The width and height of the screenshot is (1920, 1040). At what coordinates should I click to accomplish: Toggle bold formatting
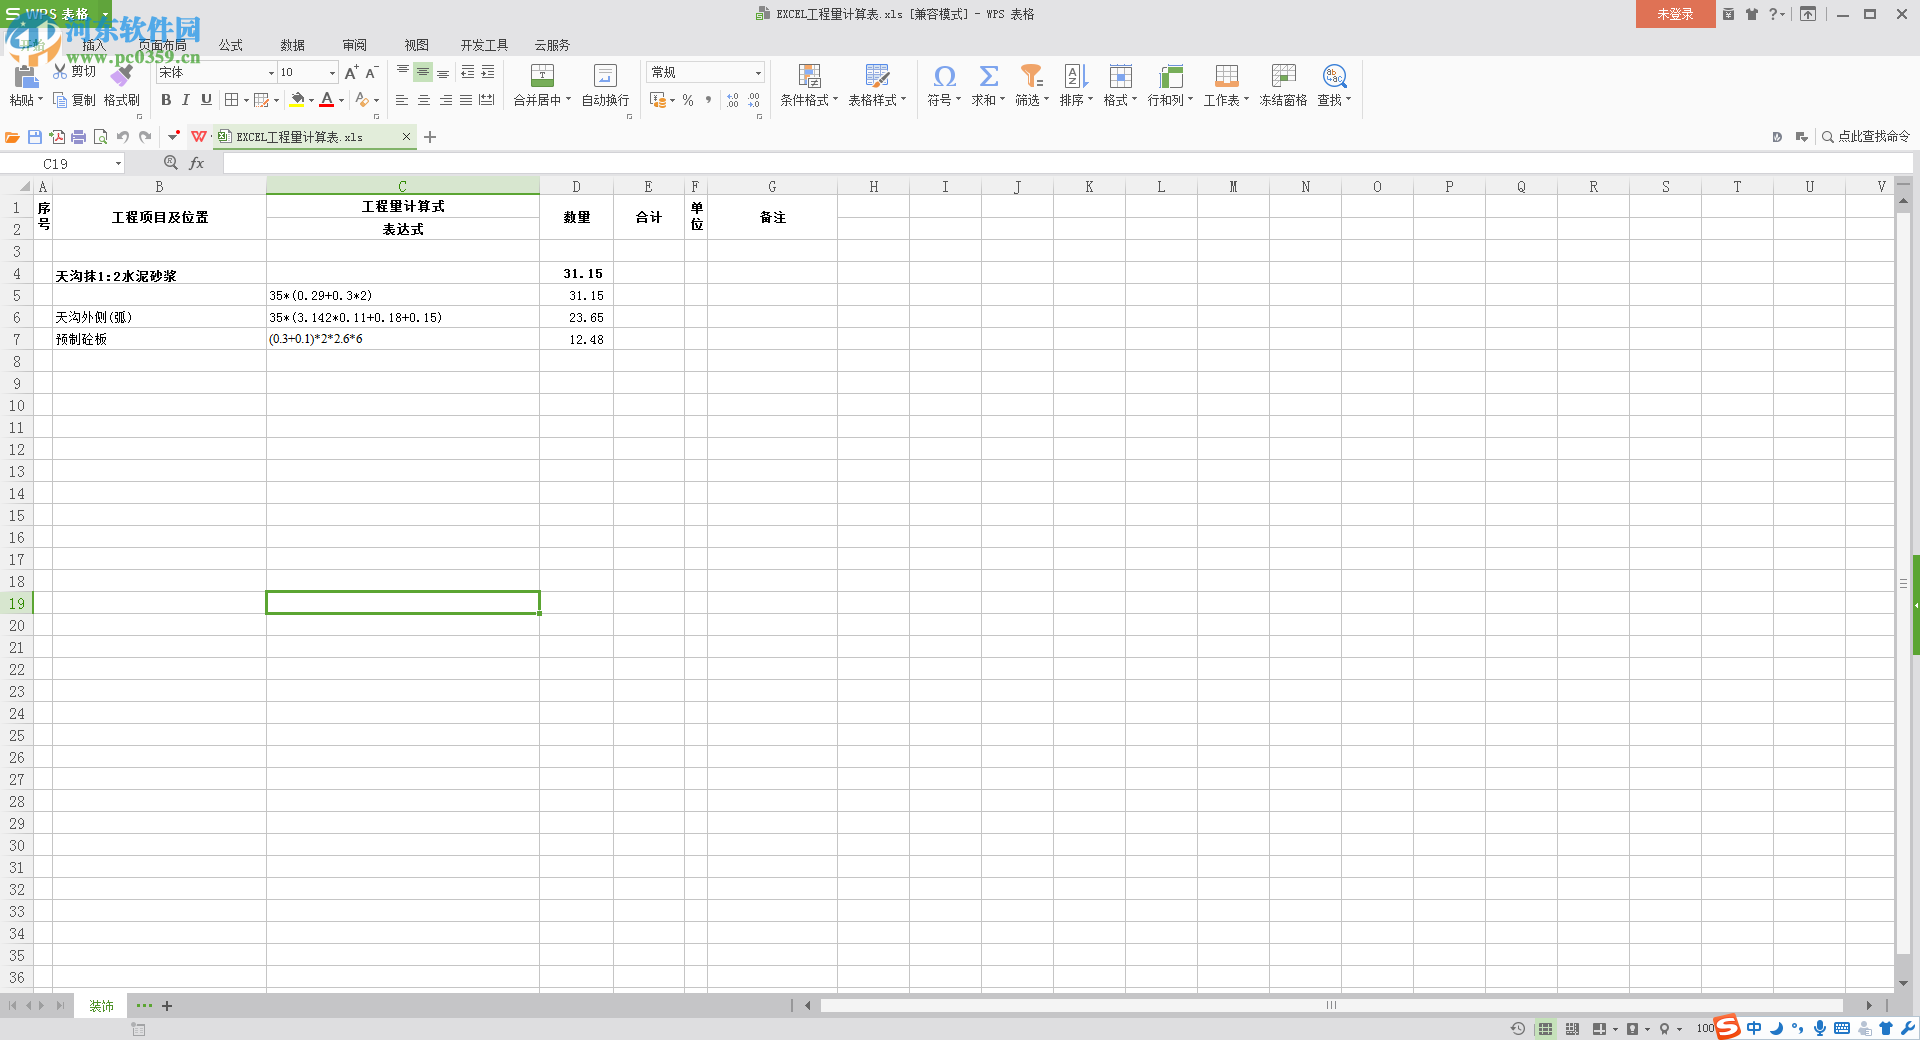[166, 100]
